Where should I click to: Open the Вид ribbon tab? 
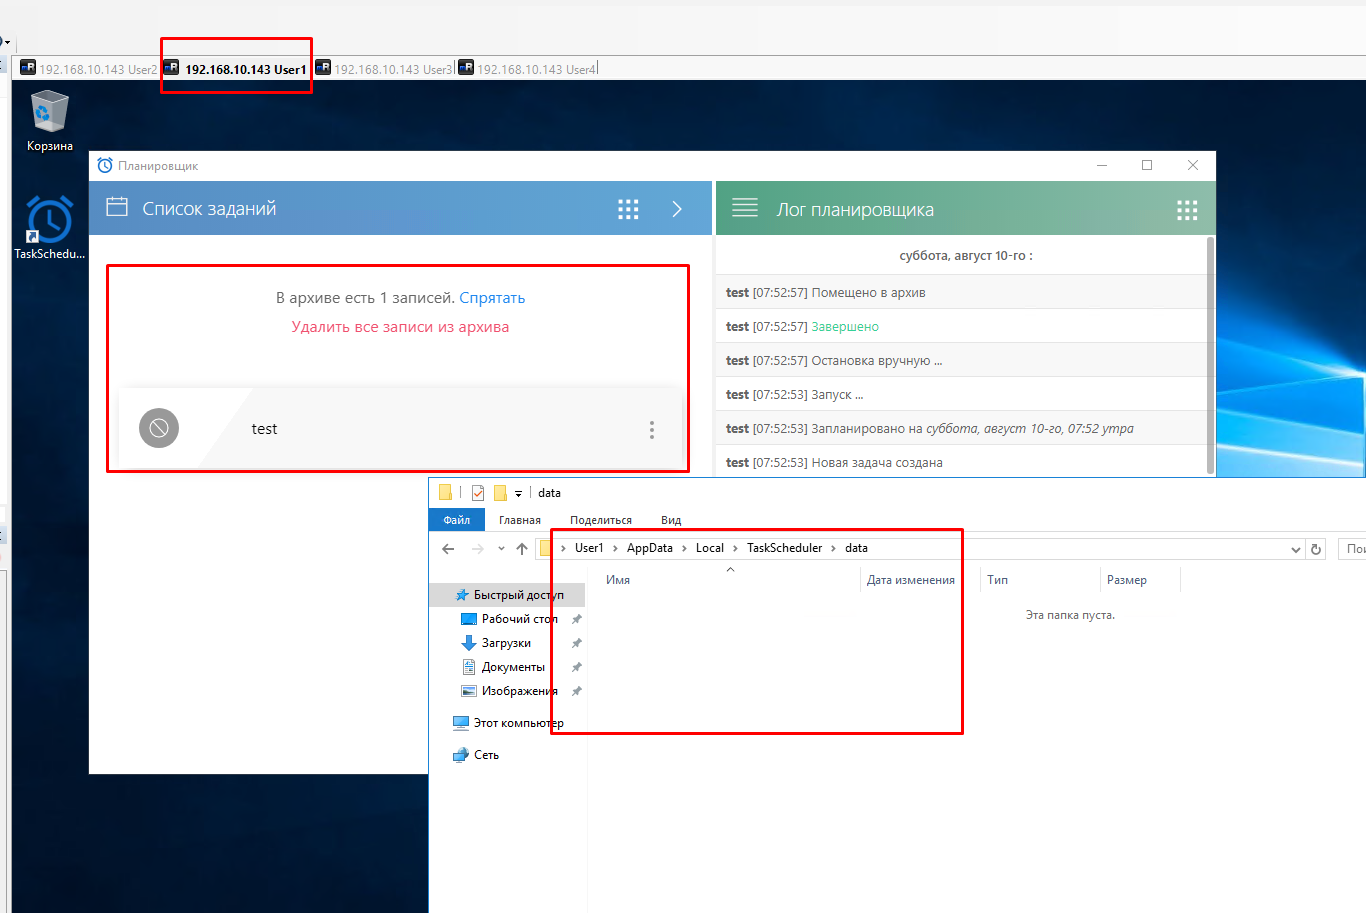pos(671,520)
